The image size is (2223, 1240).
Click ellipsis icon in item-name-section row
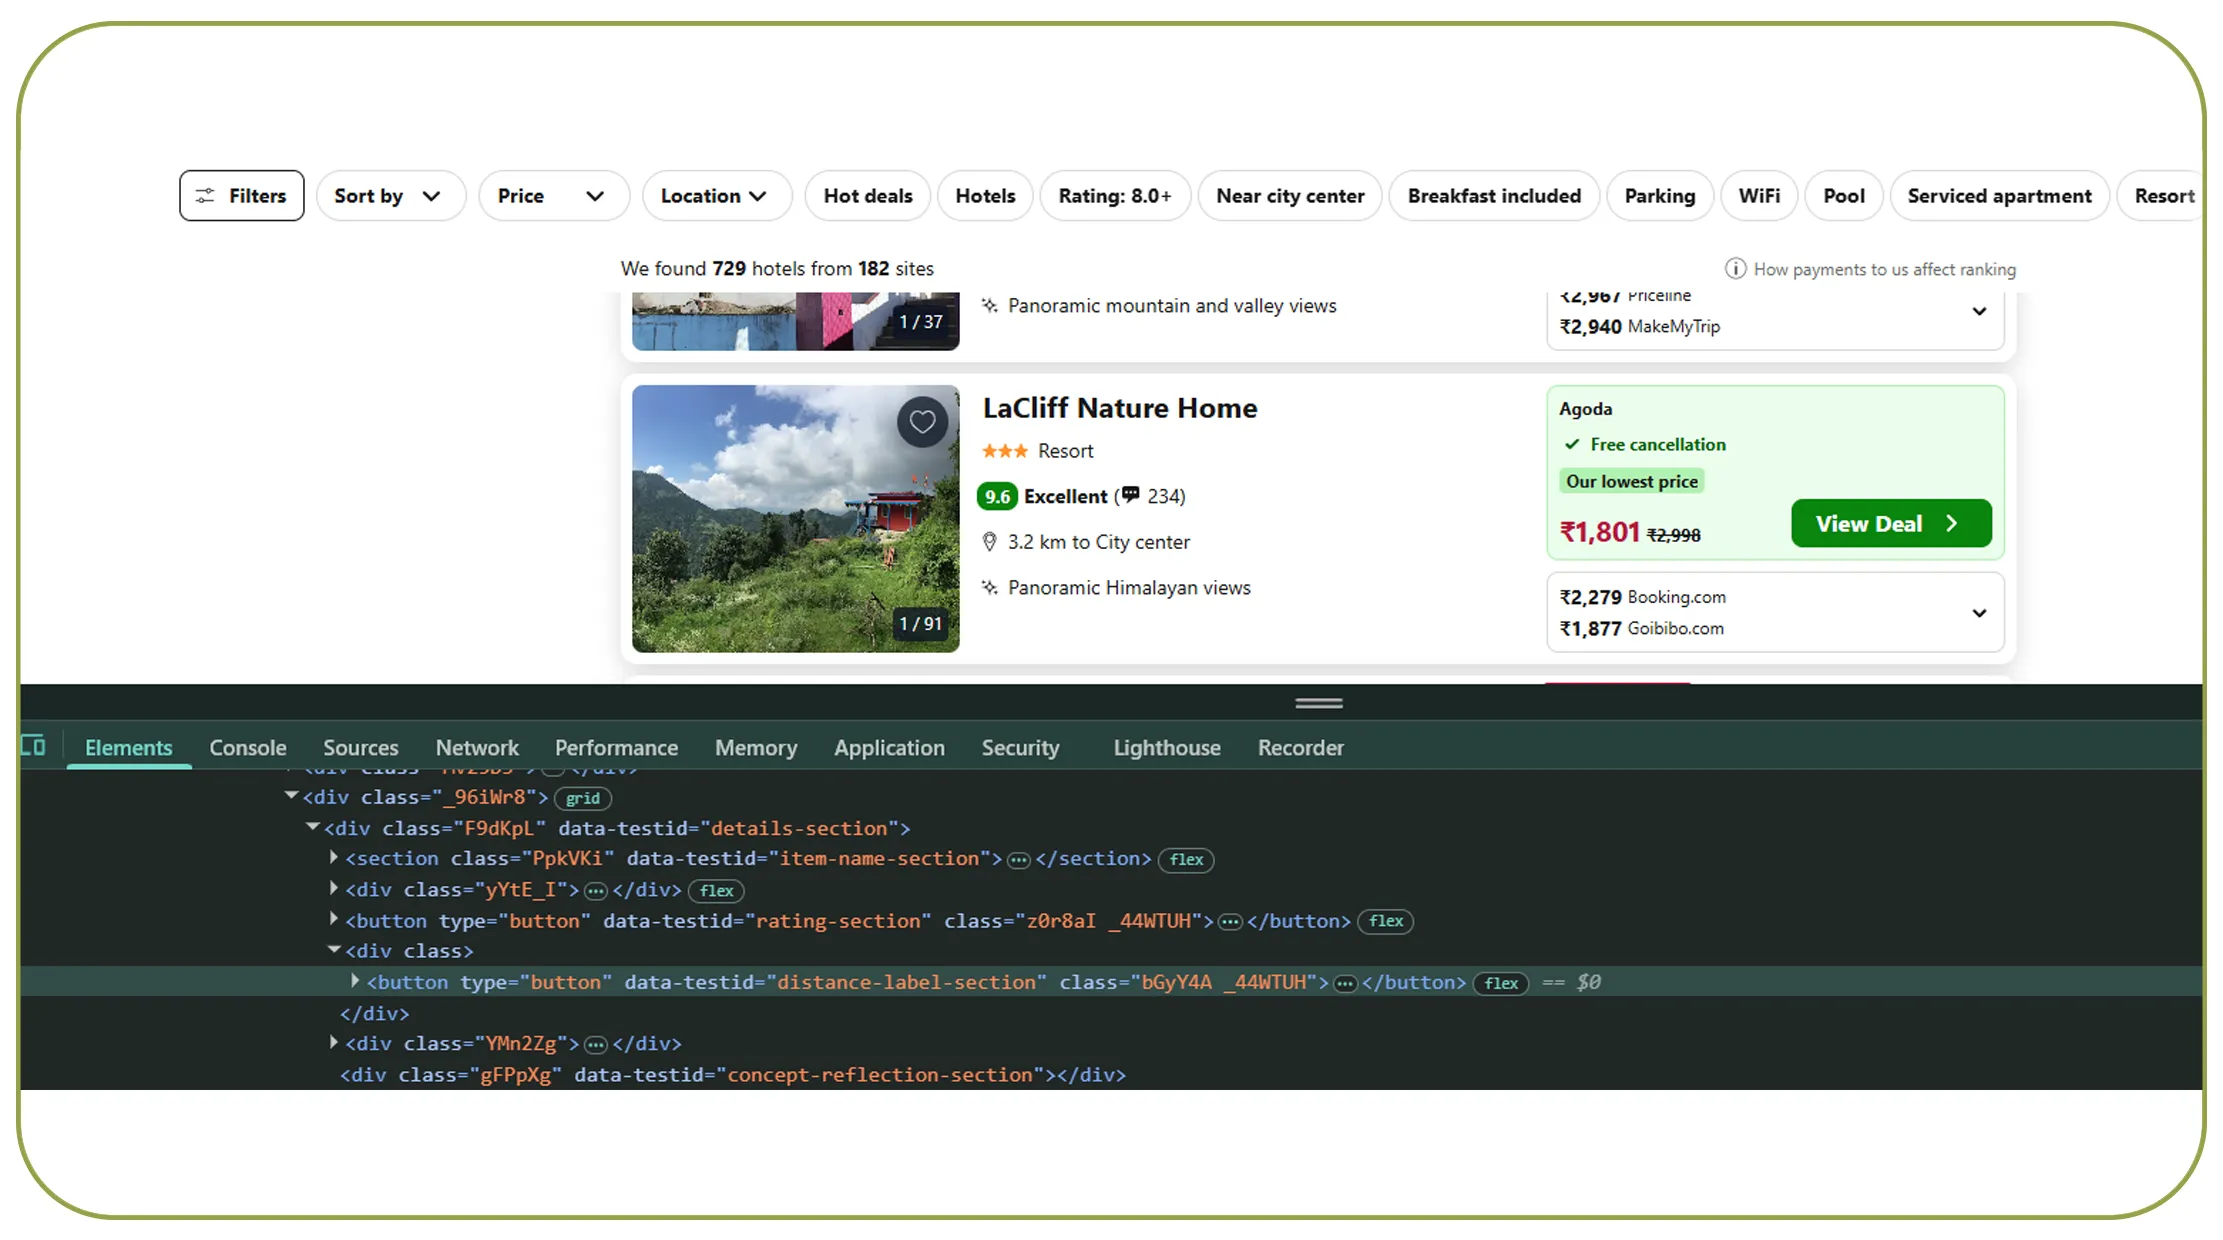click(1018, 860)
